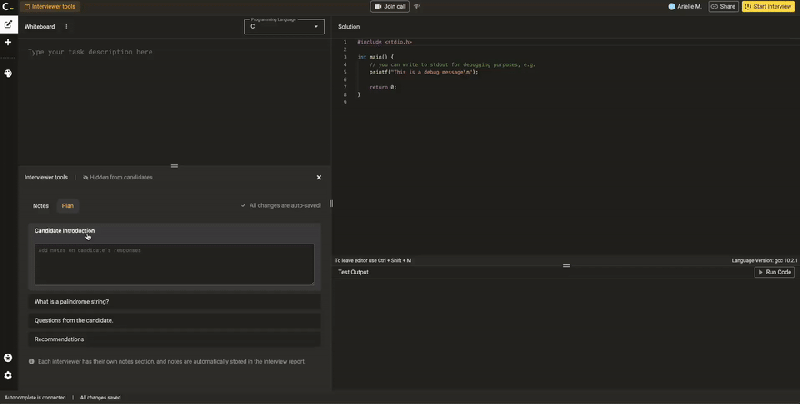
Task: Select the Plan tab
Action: [x=68, y=206]
